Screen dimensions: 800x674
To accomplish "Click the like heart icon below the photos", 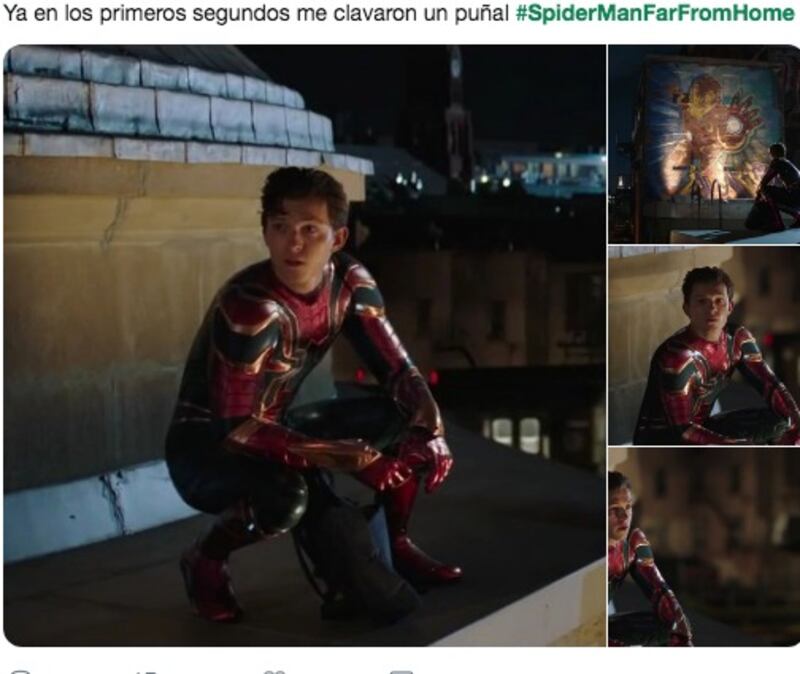I will point(274,672).
